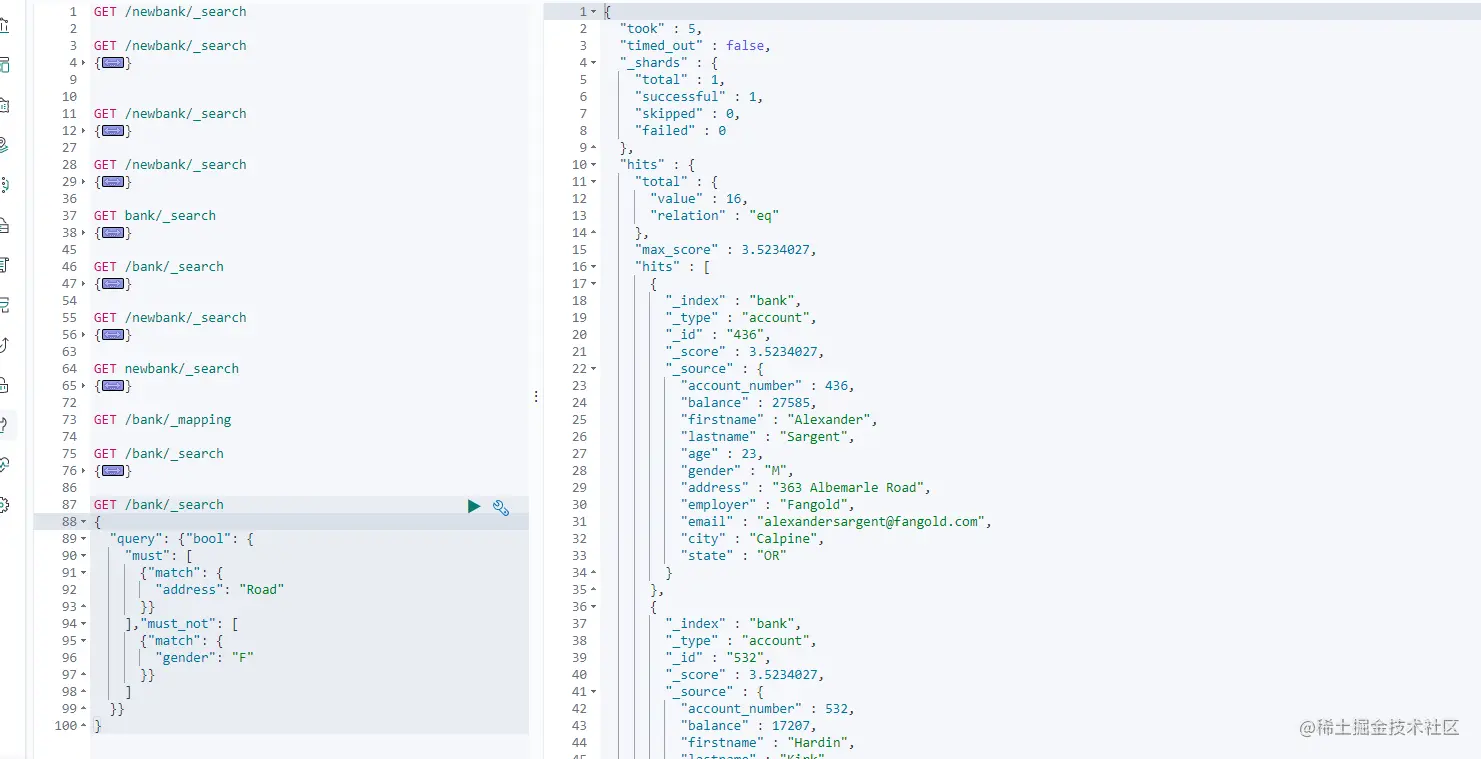Collapse the "must" array at line 90
Image resolution: width=1481 pixels, height=759 pixels.
point(84,556)
